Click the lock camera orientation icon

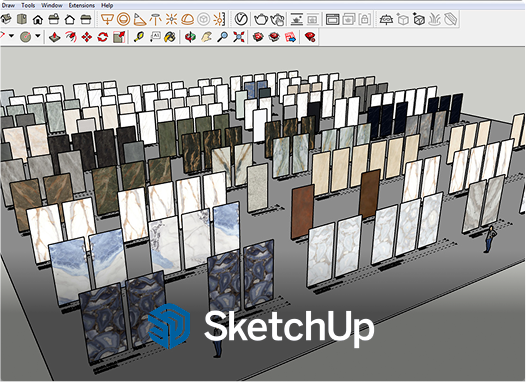pyautogui.click(x=365, y=19)
